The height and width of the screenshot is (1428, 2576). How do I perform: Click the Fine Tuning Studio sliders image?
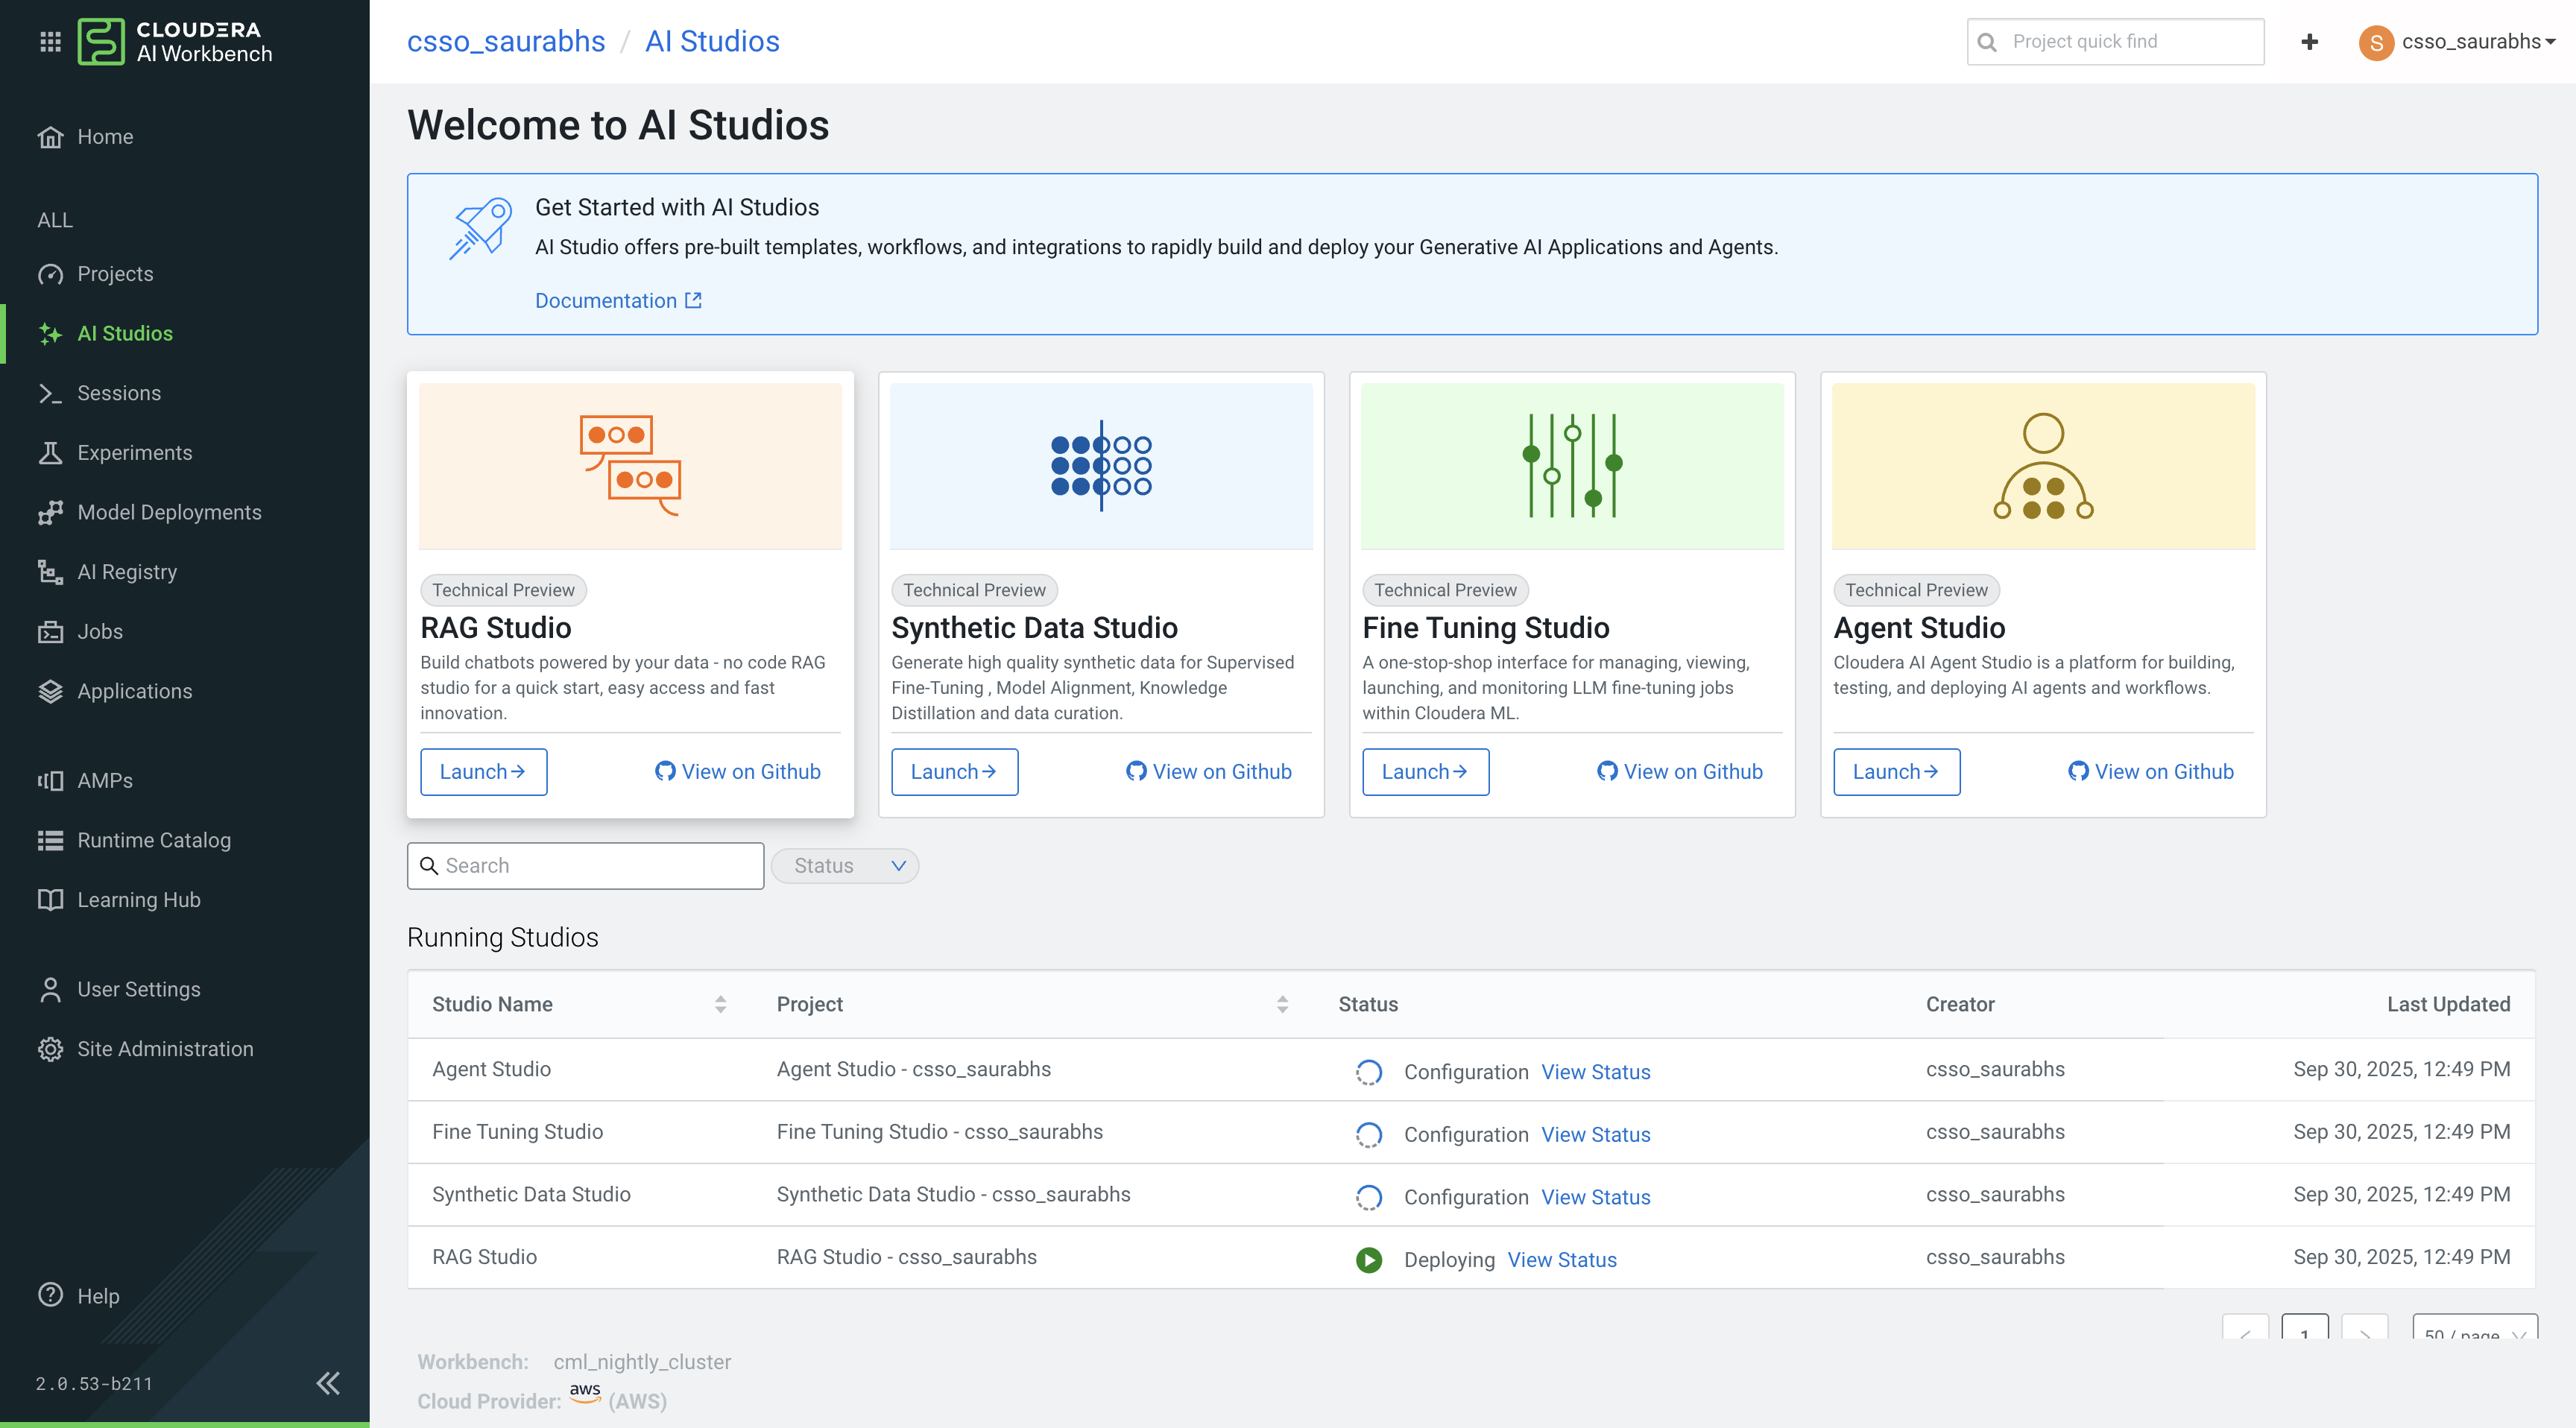(x=1571, y=465)
